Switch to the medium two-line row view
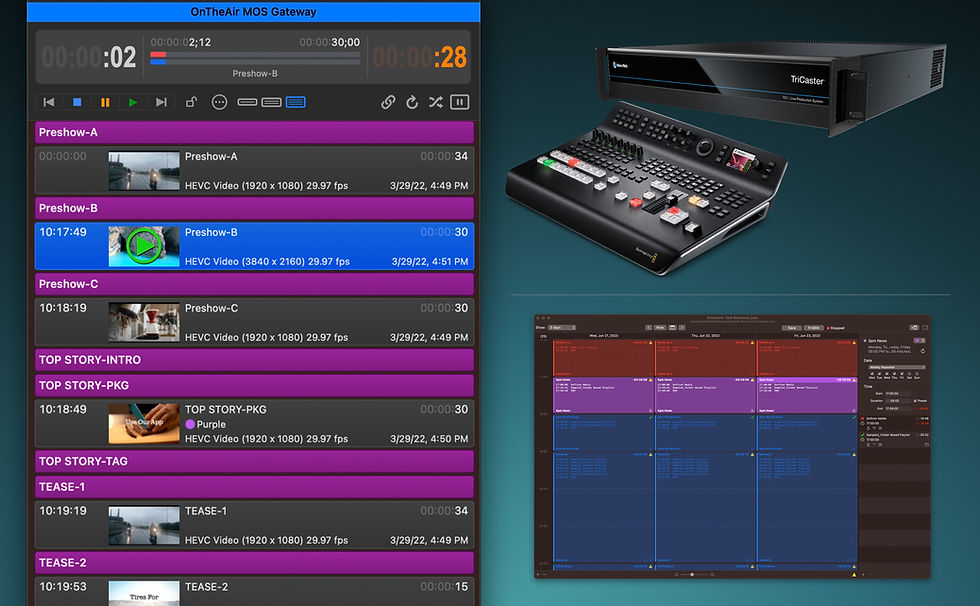980x606 pixels. point(271,102)
